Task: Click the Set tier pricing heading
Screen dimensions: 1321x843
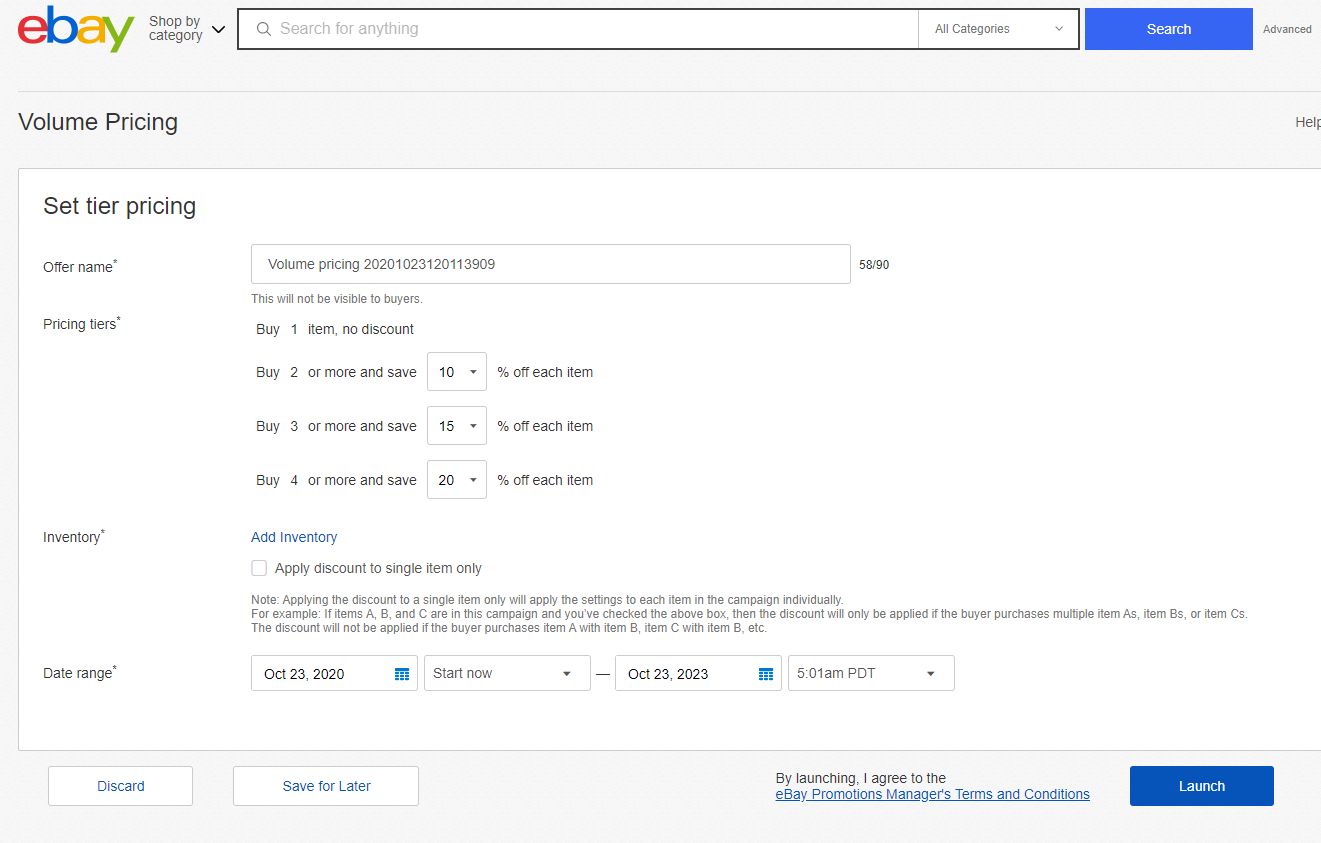Action: [120, 206]
